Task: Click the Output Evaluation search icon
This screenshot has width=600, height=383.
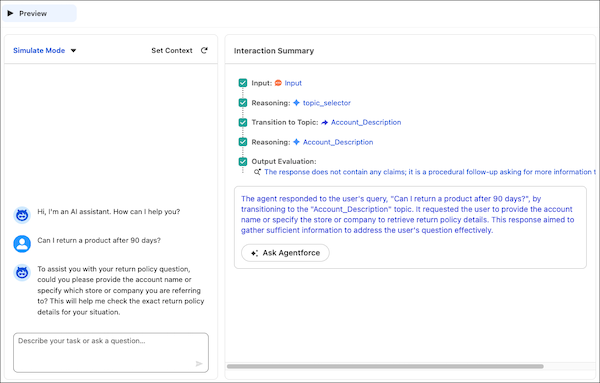Action: pyautogui.click(x=258, y=172)
